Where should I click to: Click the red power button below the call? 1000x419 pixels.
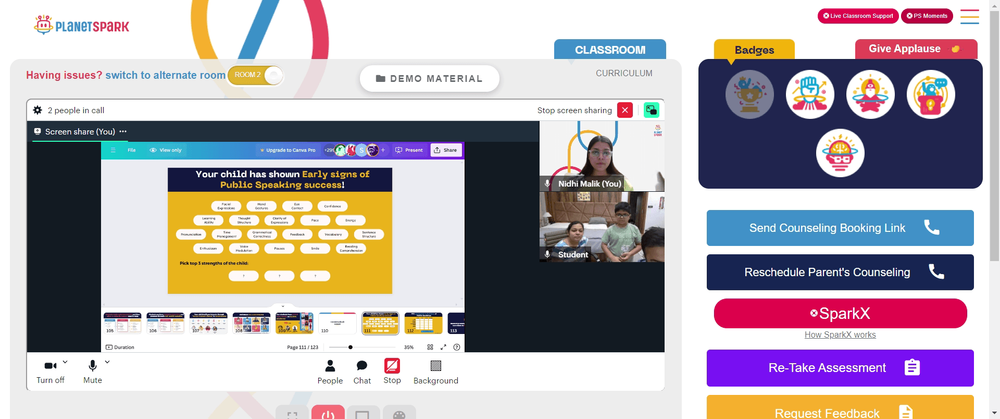pyautogui.click(x=328, y=413)
